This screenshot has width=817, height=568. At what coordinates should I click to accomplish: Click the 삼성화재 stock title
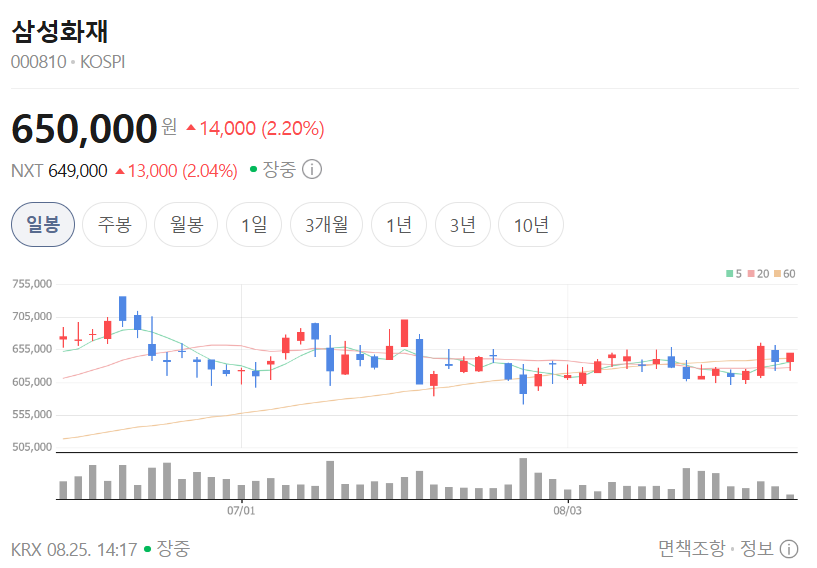click(60, 31)
